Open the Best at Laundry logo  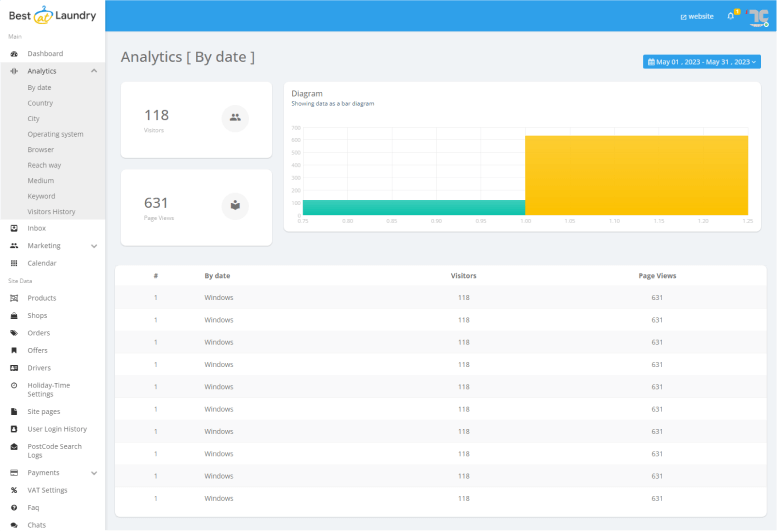point(52,15)
